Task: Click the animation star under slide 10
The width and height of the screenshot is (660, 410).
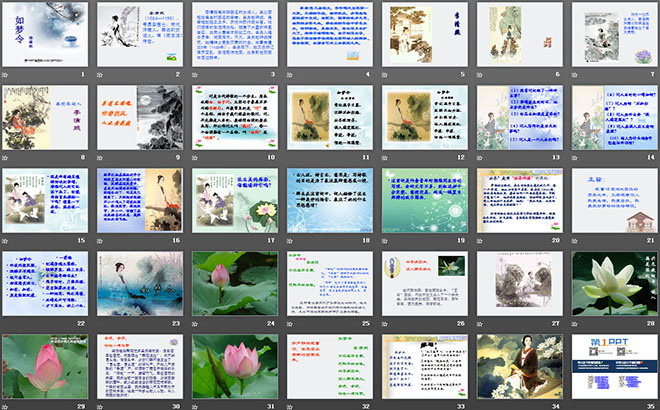Action: (x=195, y=158)
